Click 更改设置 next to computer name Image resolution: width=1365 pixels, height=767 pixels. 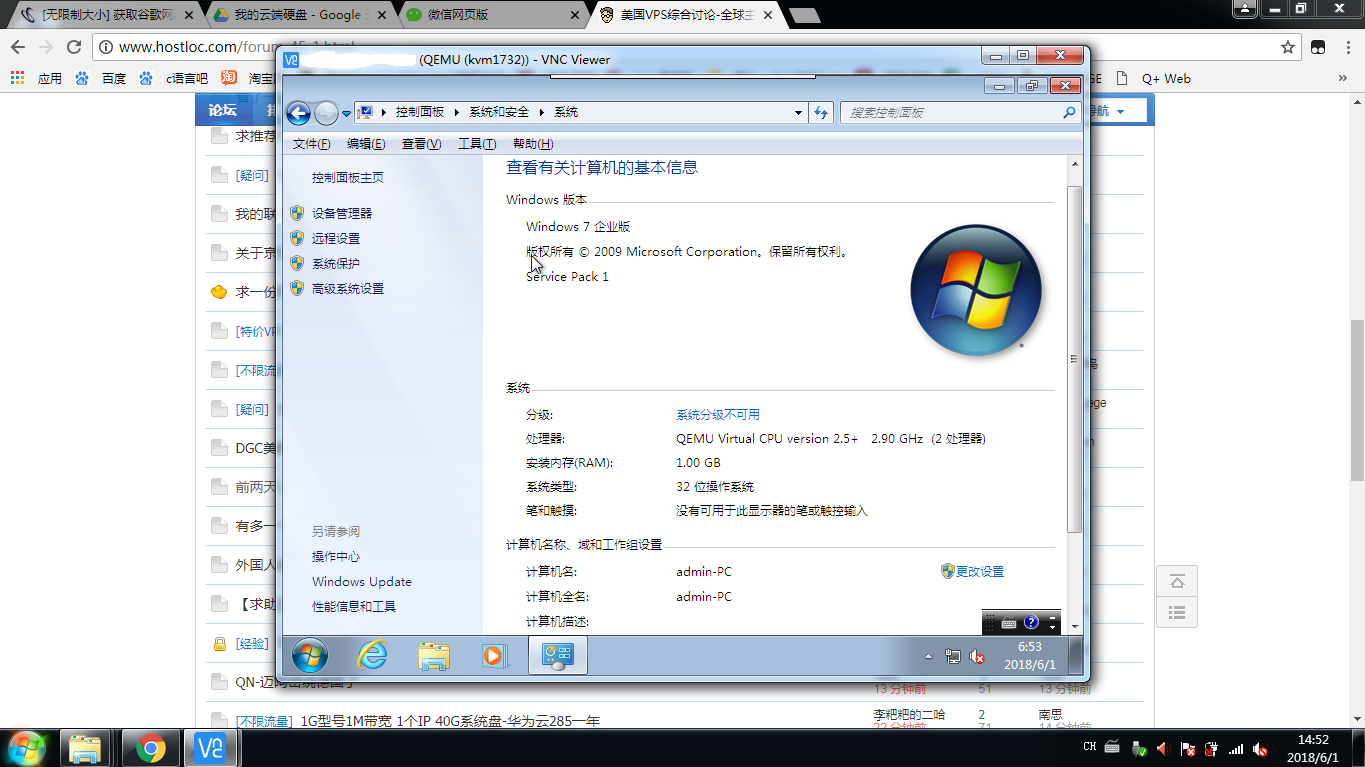coord(980,572)
